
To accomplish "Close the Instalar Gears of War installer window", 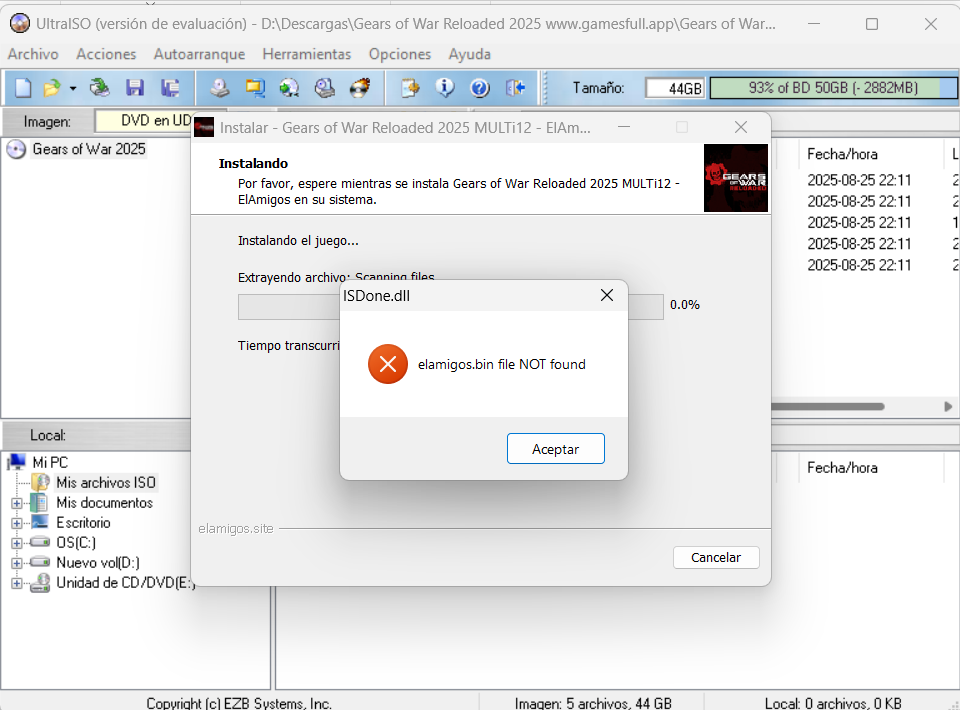I will pyautogui.click(x=741, y=127).
